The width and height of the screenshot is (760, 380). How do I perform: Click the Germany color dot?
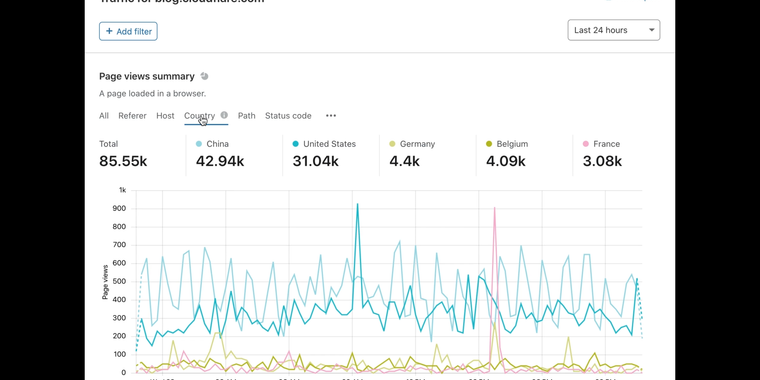point(392,144)
